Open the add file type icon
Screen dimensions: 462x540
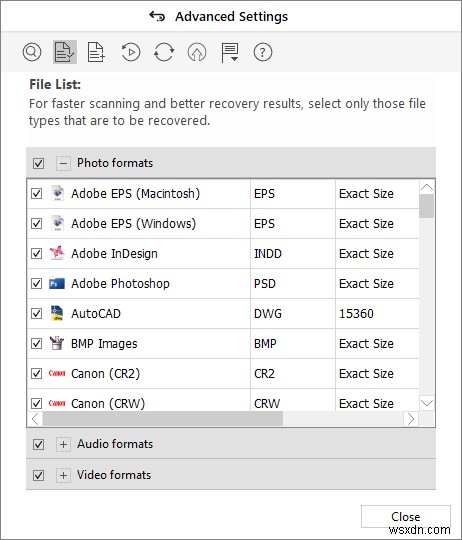coord(96,52)
